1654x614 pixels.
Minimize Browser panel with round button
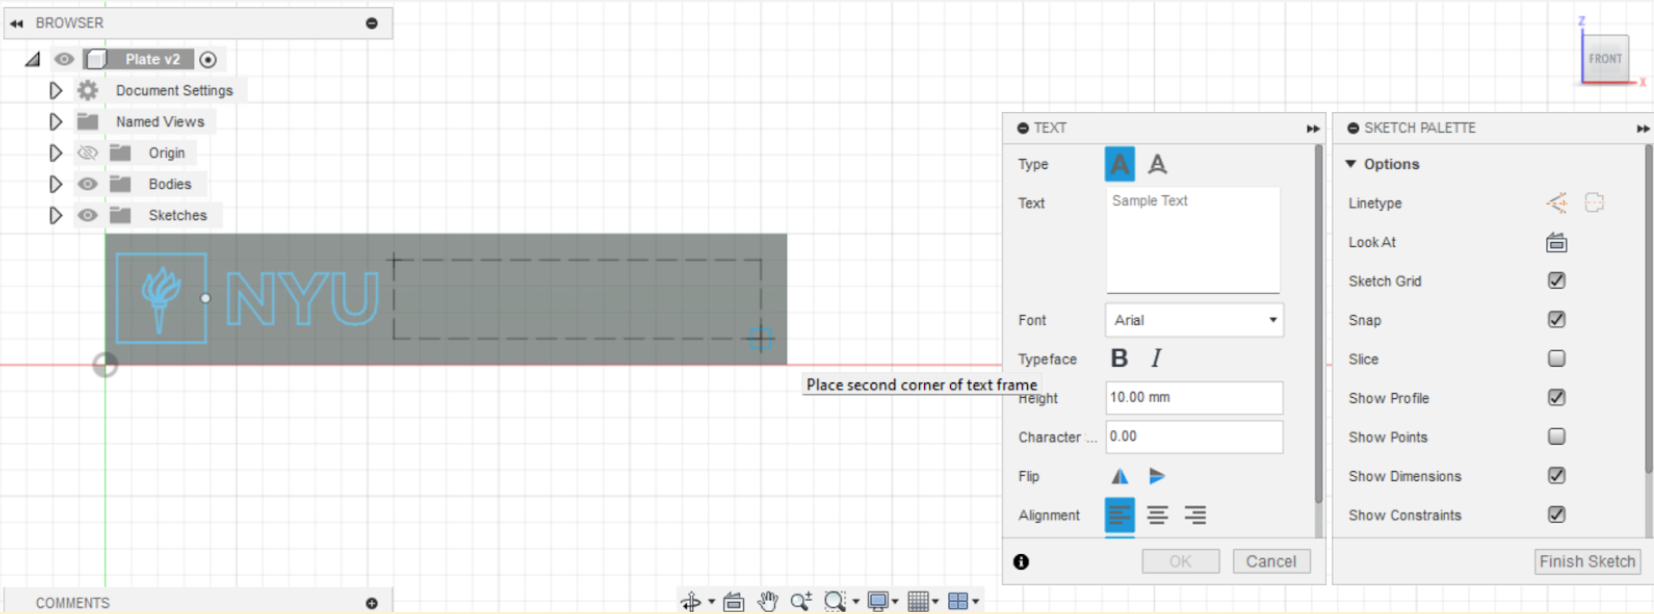click(x=372, y=23)
